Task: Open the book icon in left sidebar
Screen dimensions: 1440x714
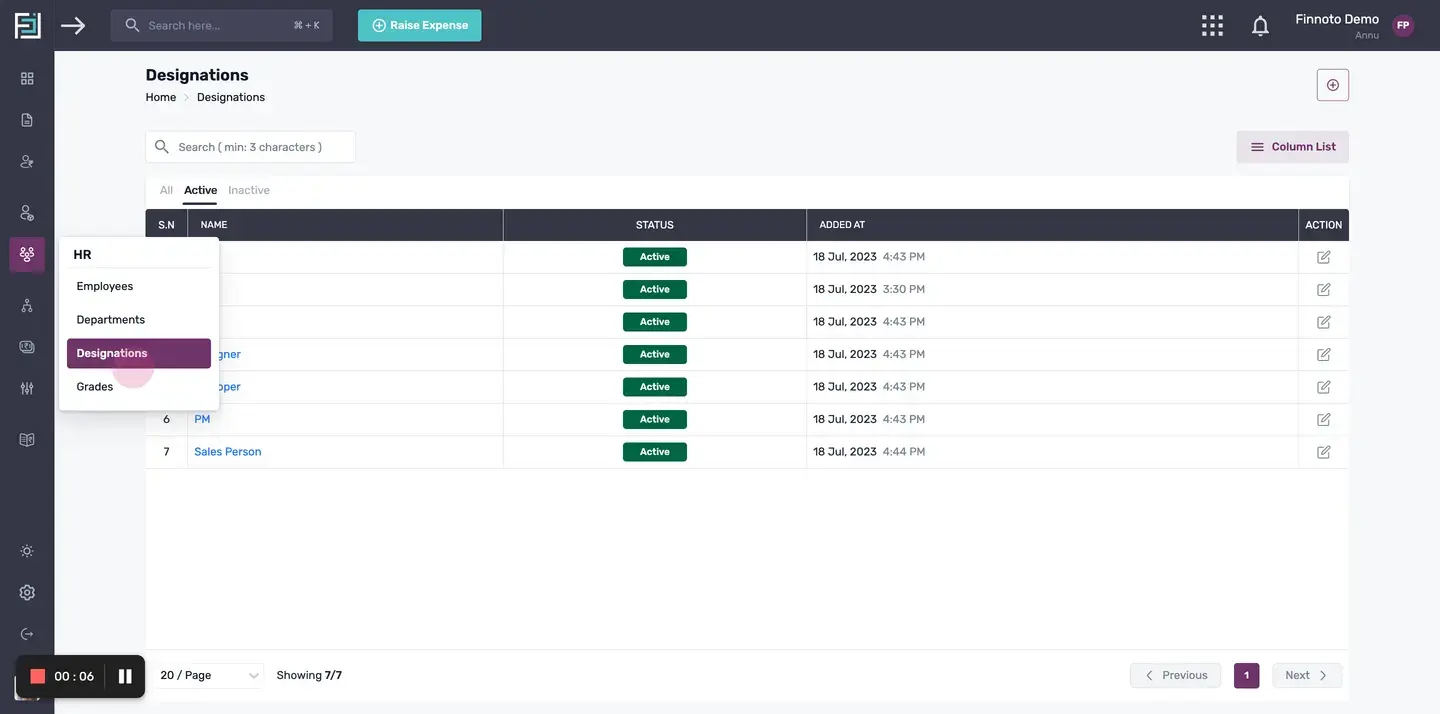Action: click(27, 439)
